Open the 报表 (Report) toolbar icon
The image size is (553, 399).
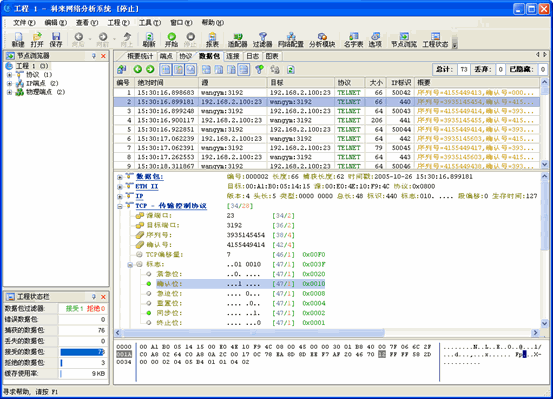(x=212, y=40)
